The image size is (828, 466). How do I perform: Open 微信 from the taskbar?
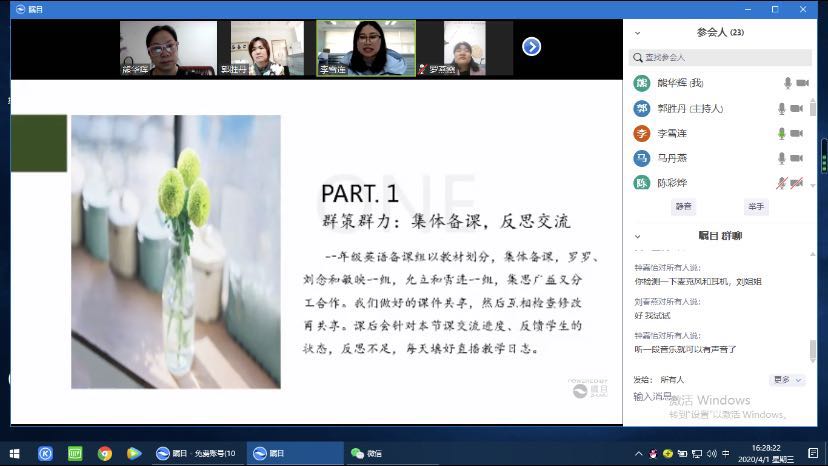coord(366,453)
